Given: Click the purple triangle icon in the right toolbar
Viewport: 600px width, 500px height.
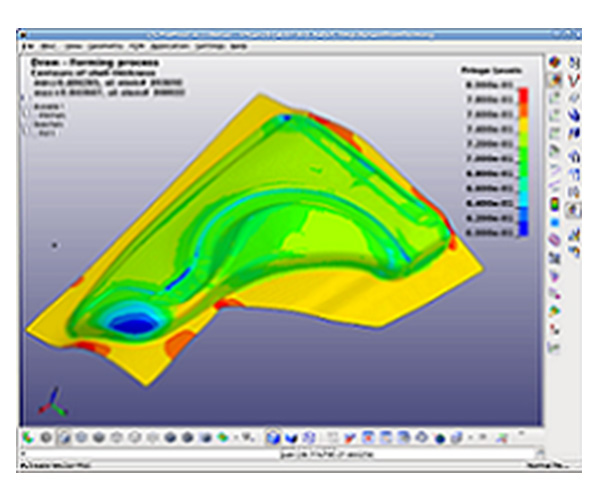Looking at the screenshot, I should tap(554, 275).
